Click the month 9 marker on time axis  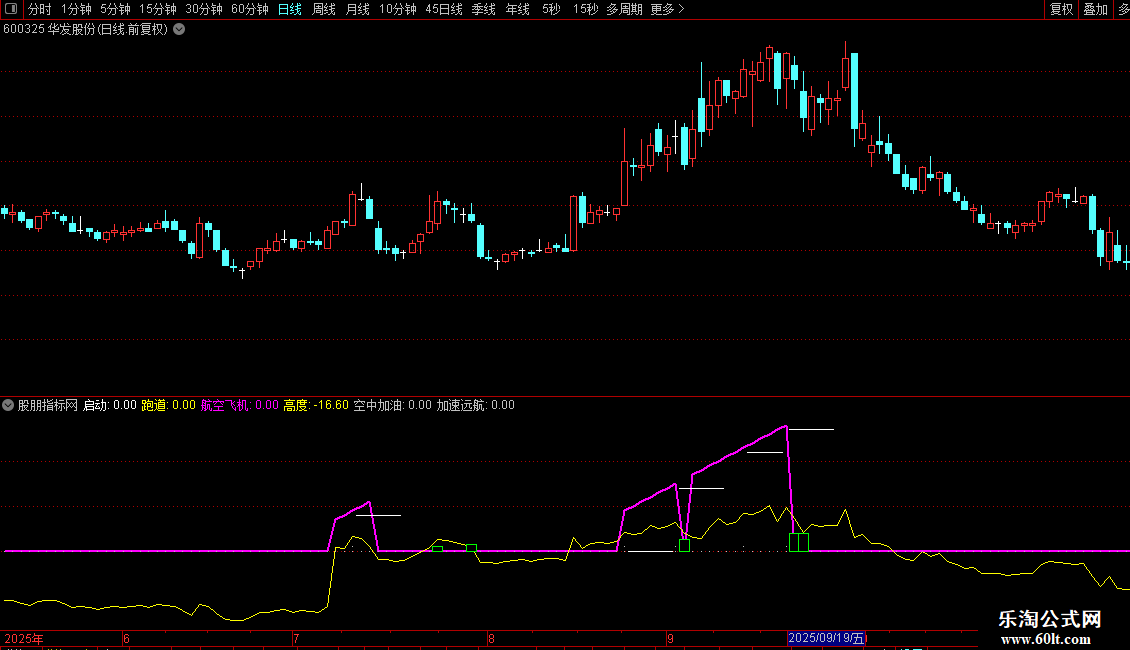click(670, 638)
